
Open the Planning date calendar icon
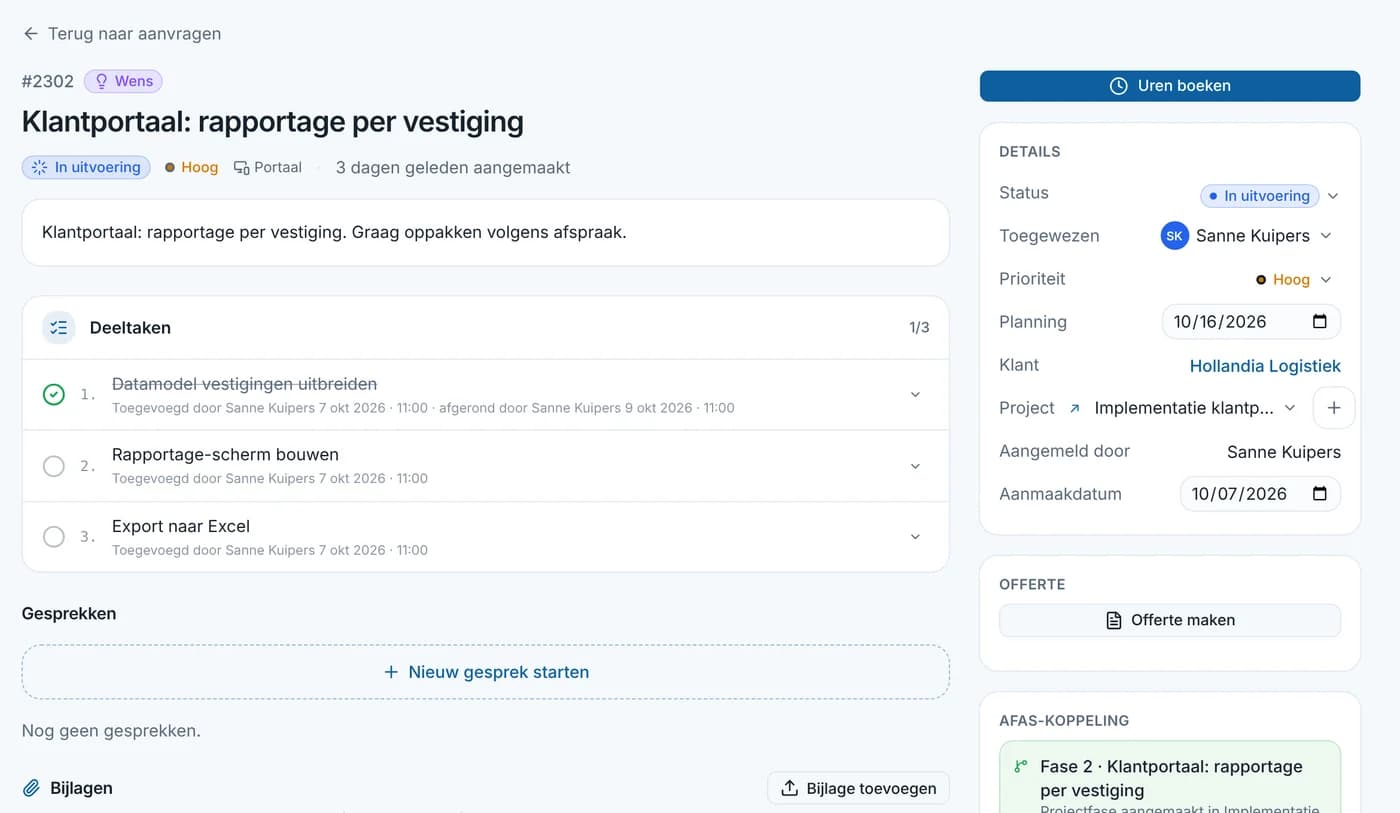(1320, 322)
